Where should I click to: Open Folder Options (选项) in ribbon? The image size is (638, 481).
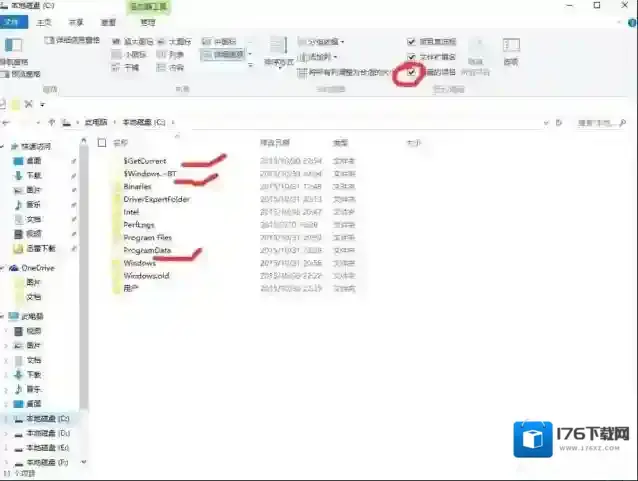pos(511,52)
